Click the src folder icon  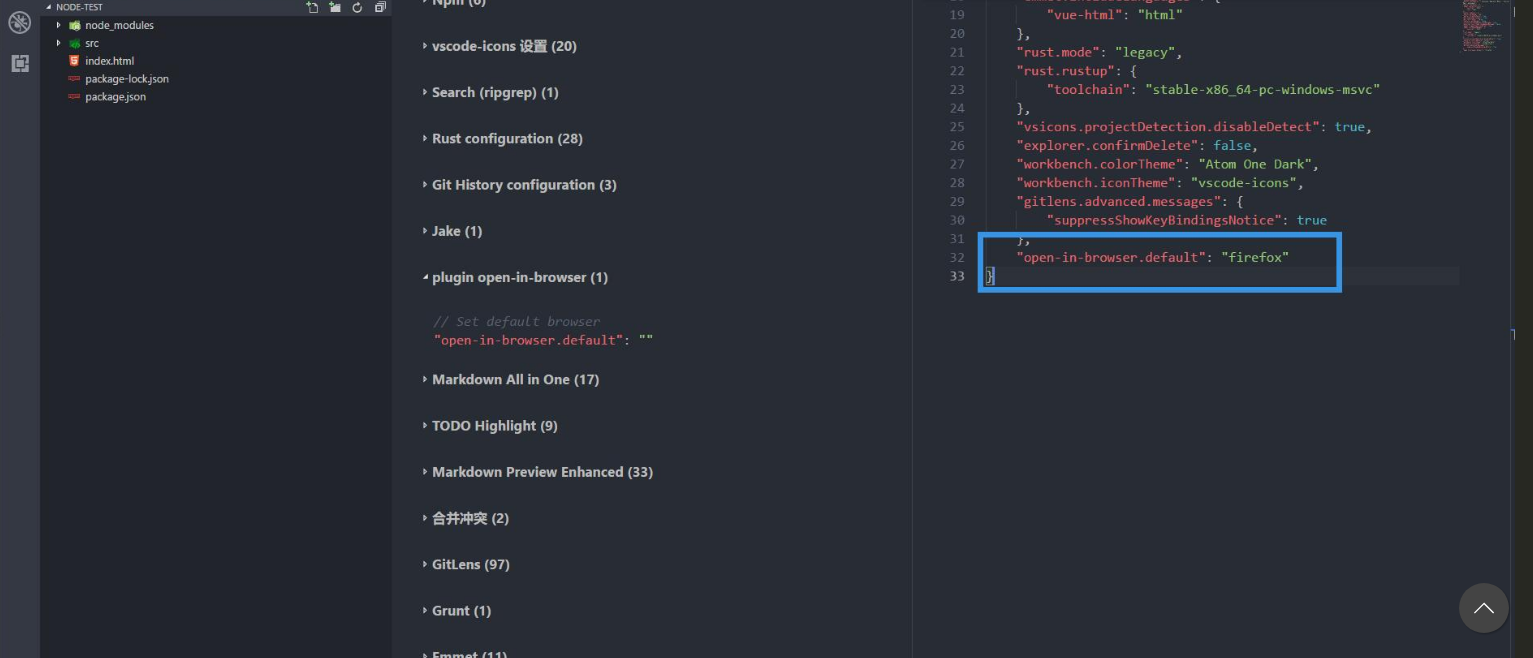click(74, 43)
